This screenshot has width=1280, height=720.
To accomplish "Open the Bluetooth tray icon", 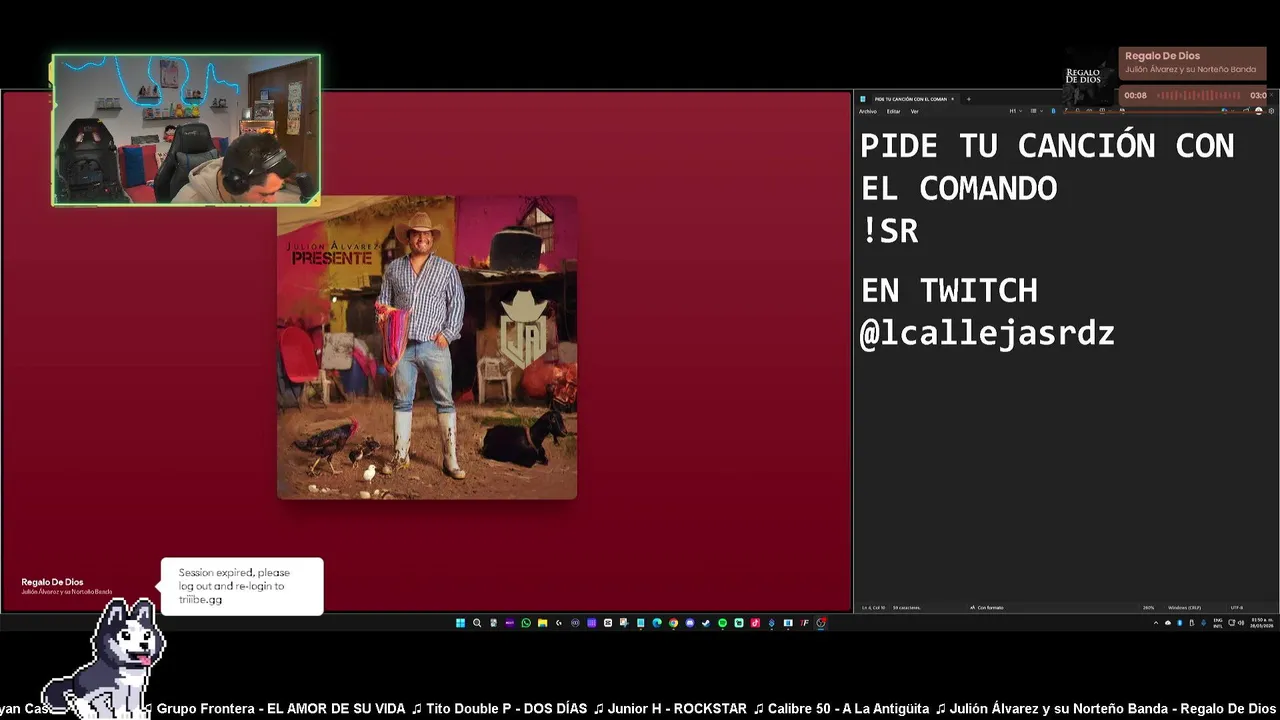I will 1179,623.
